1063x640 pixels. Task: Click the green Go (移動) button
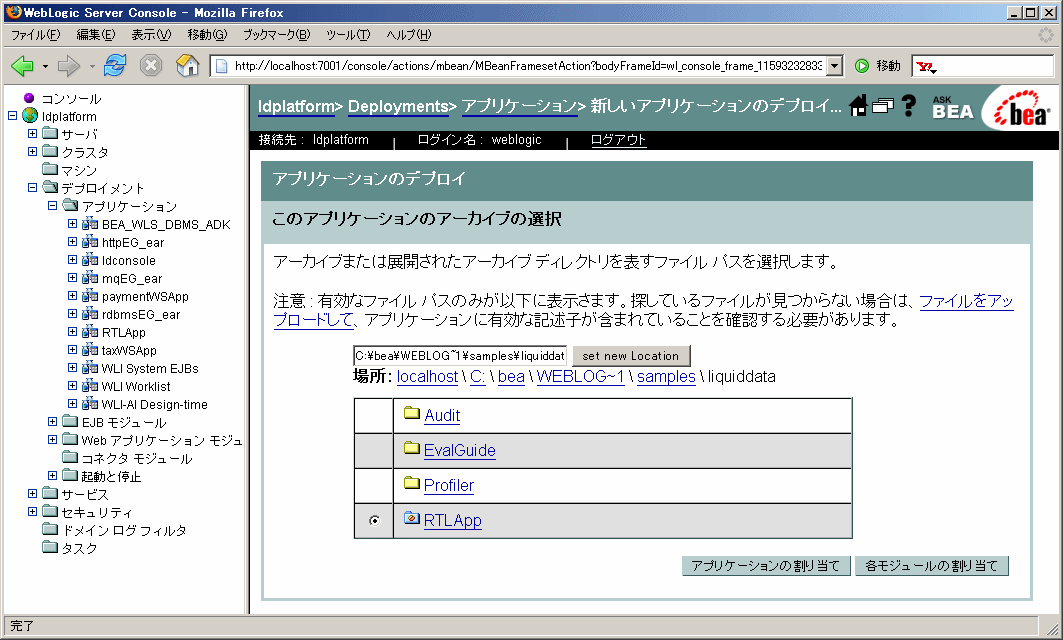pos(877,66)
